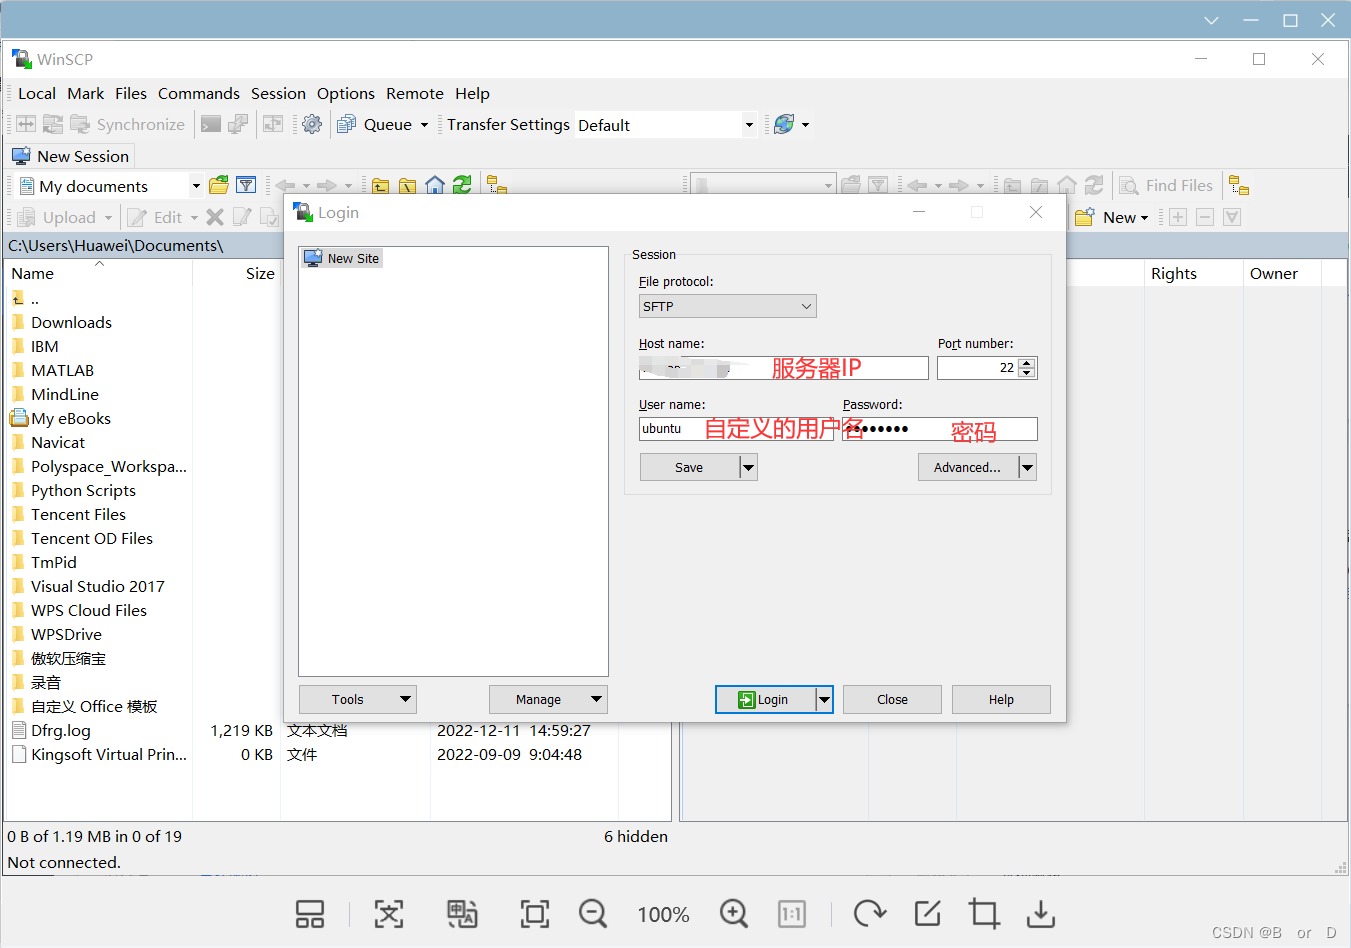1351x948 pixels.
Task: Switch to the New Session tab
Action: (71, 156)
